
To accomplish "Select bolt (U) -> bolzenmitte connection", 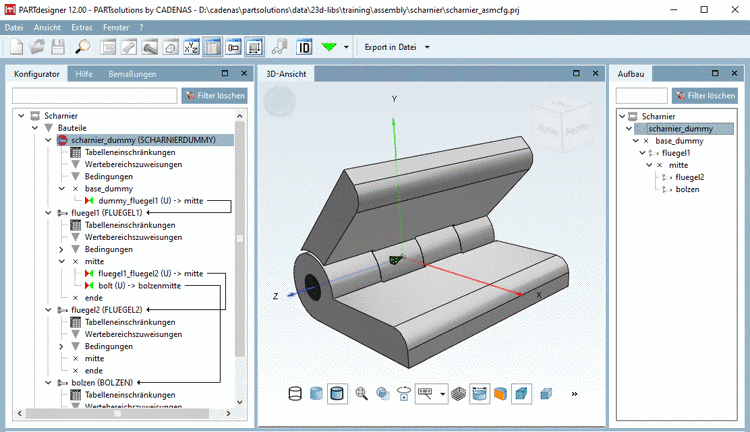I will tap(139, 286).
